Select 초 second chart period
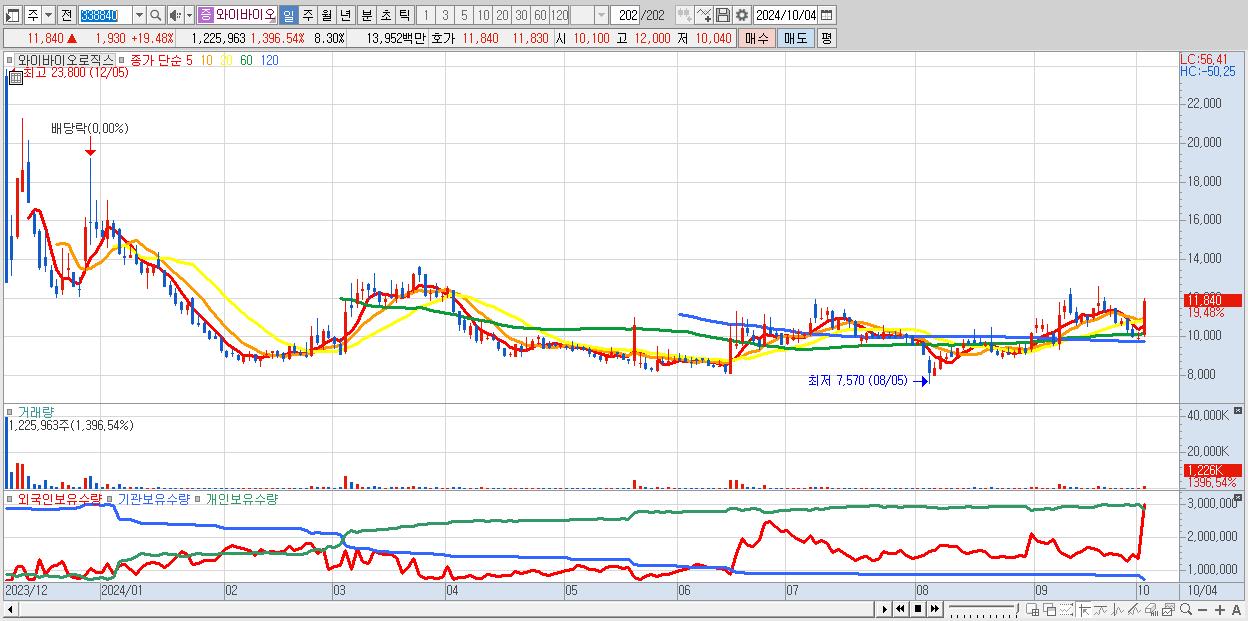This screenshot has height=621, width=1248. coord(385,15)
